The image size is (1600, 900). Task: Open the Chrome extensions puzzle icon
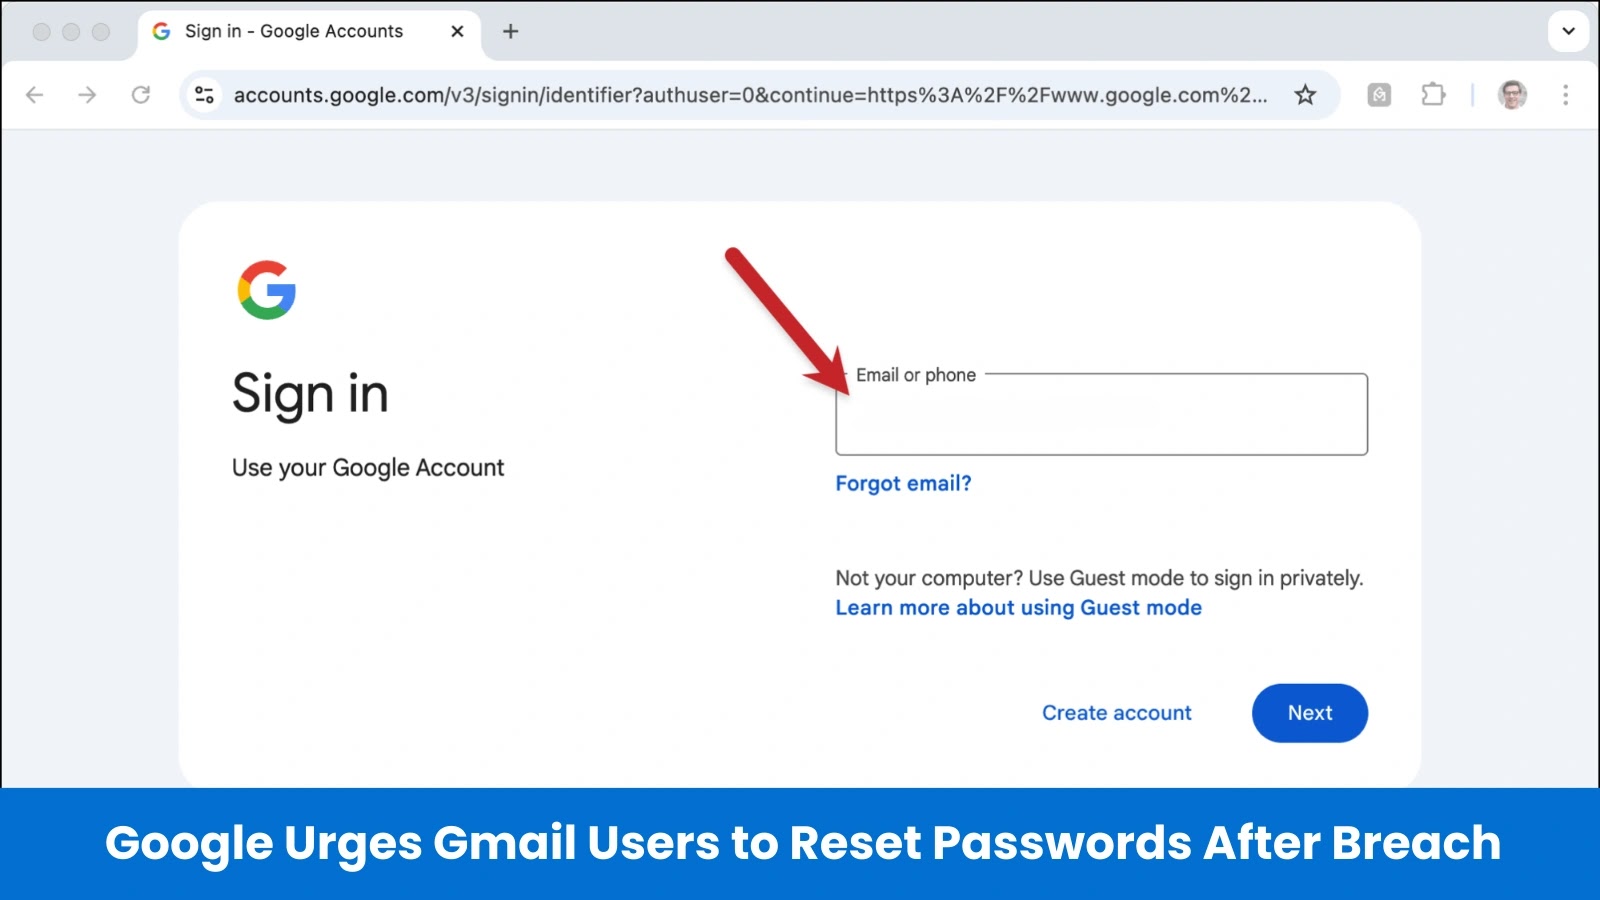click(x=1433, y=95)
